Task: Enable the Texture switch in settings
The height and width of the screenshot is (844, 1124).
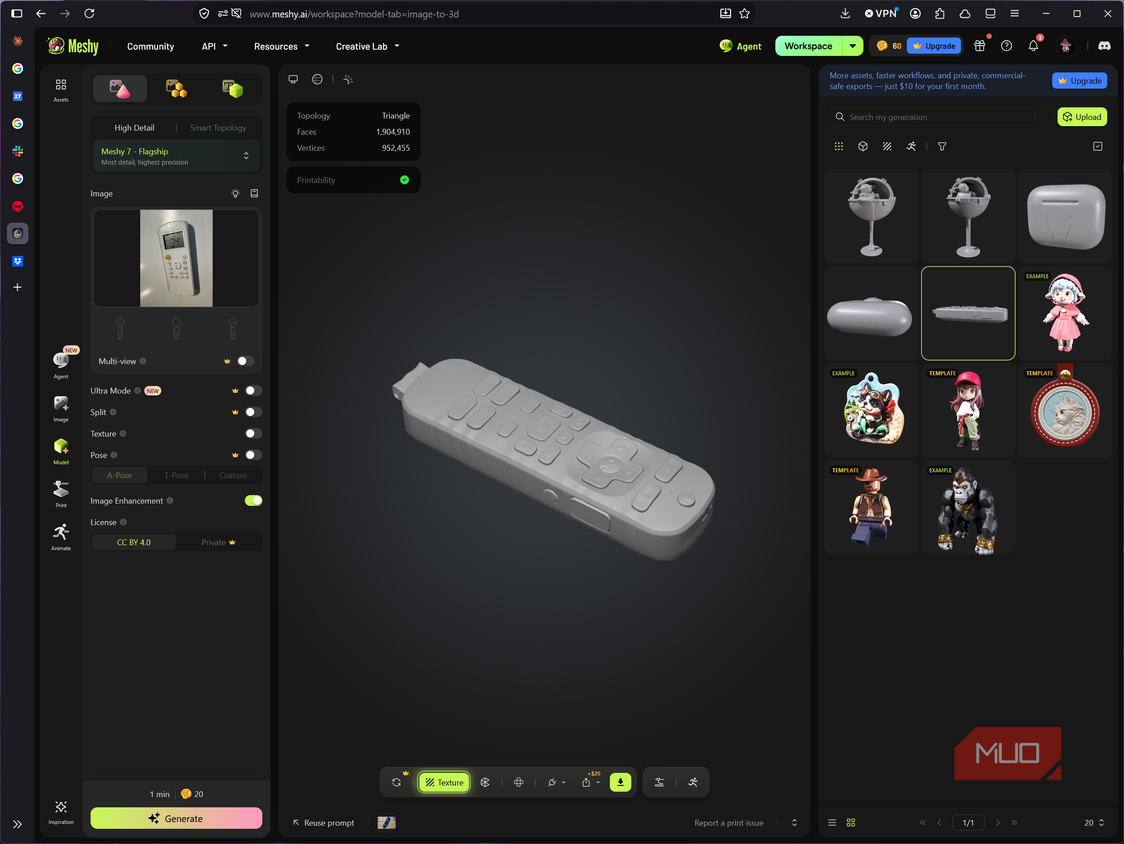Action: (x=253, y=434)
